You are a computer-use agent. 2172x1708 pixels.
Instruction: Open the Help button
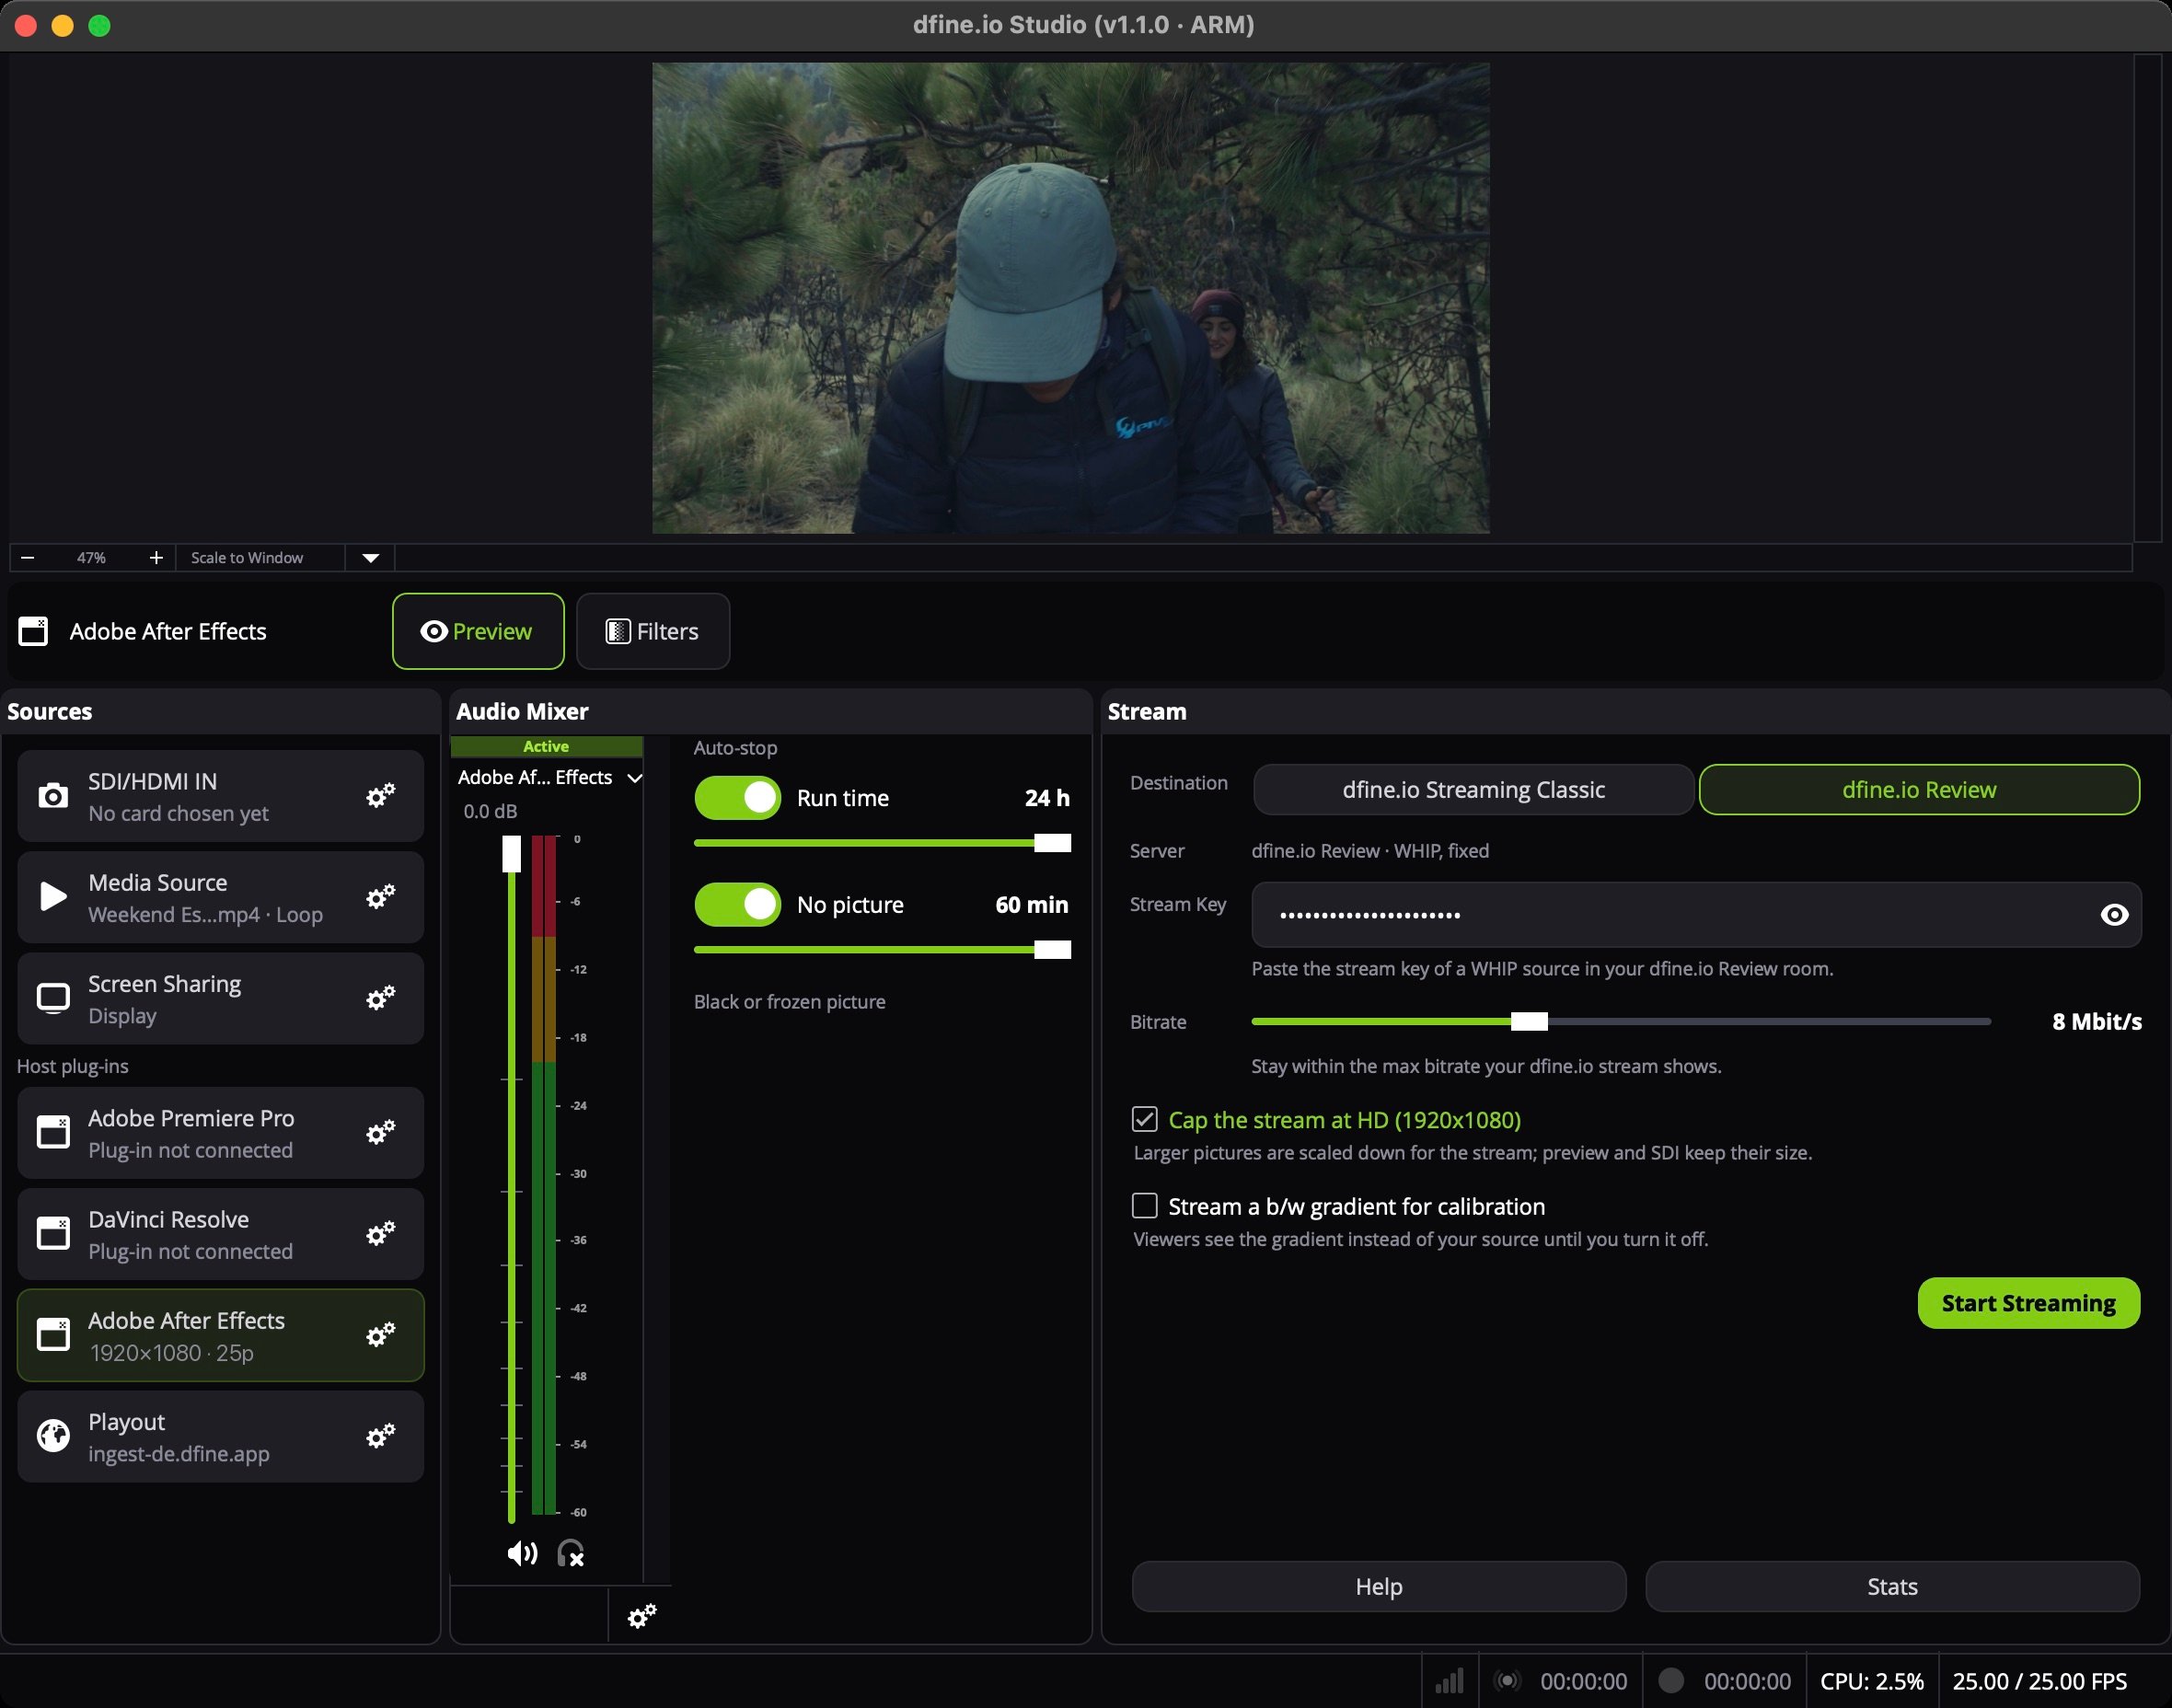pyautogui.click(x=1379, y=1587)
